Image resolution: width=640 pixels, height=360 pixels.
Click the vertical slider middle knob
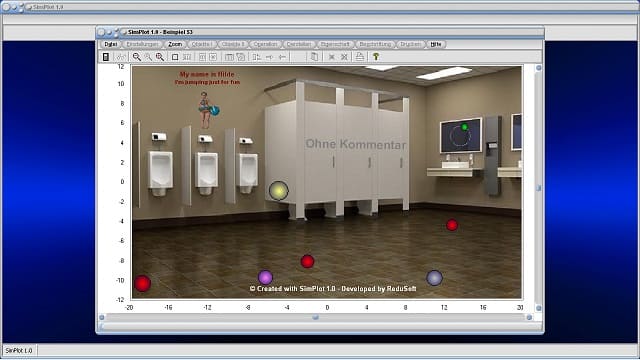(x=539, y=188)
